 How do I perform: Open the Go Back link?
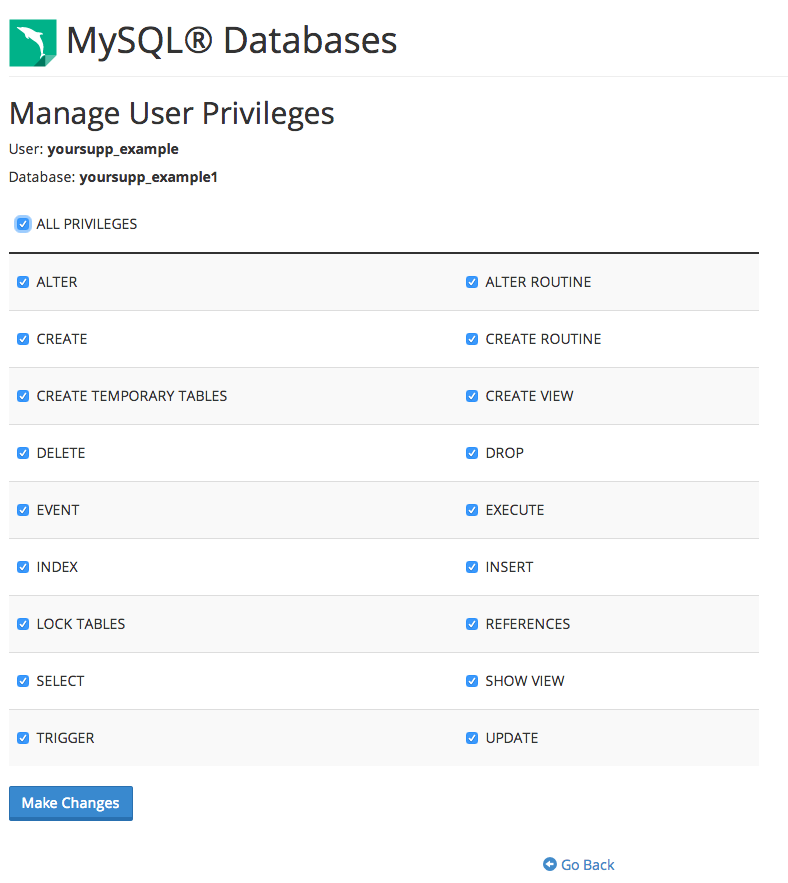pos(586,864)
